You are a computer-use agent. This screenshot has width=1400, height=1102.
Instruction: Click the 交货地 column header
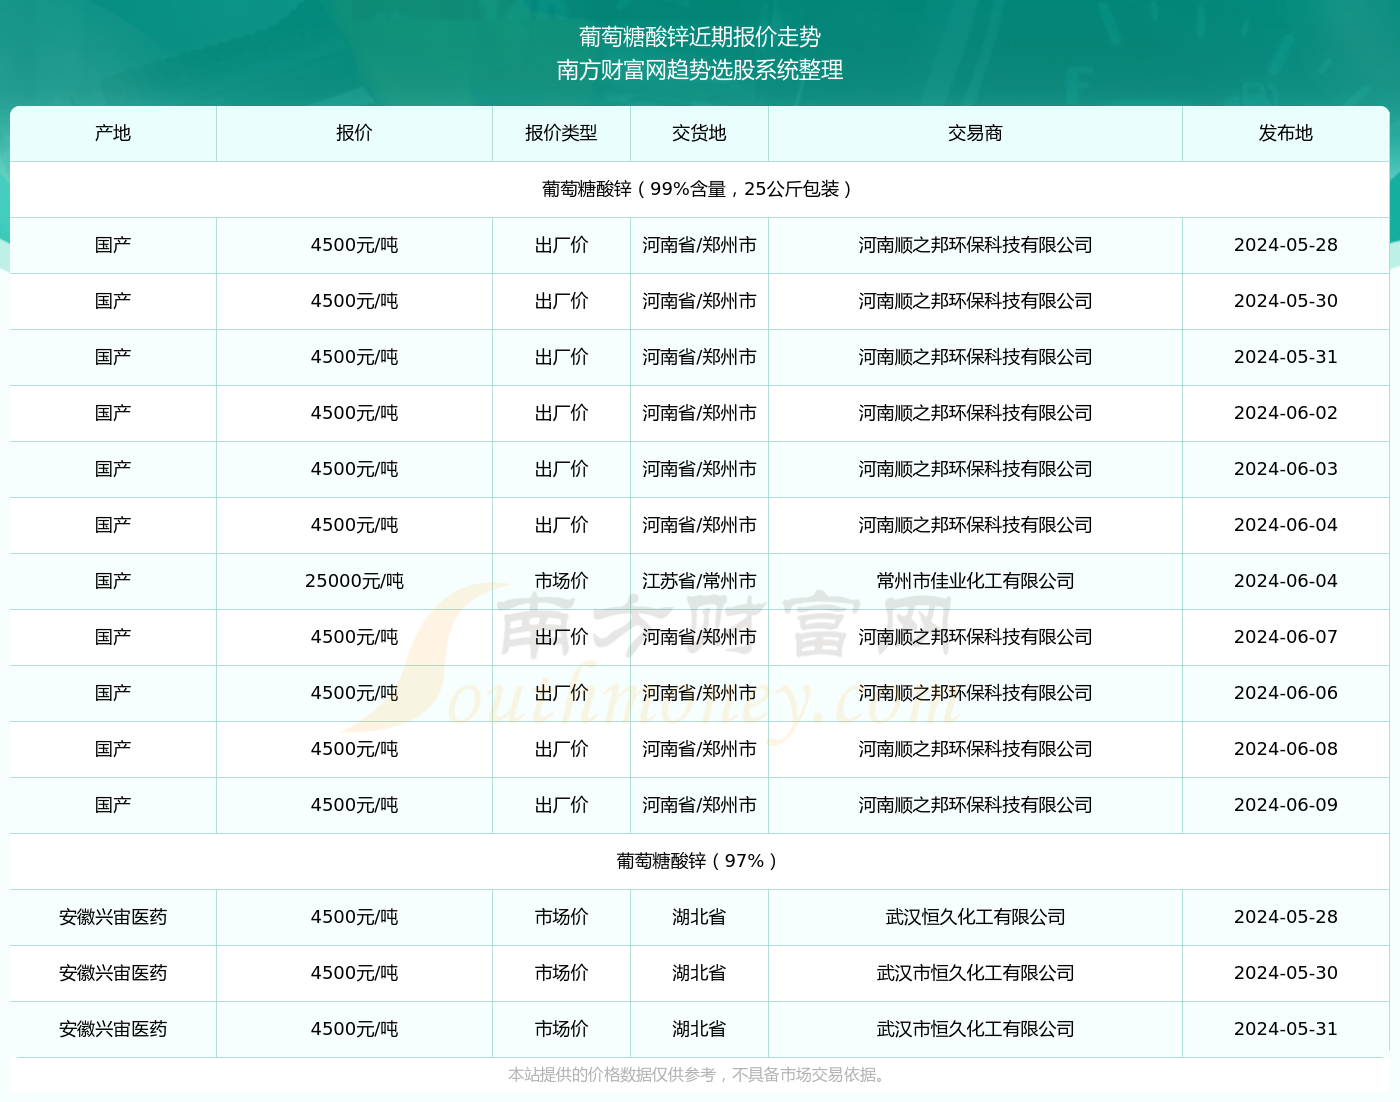pos(699,133)
